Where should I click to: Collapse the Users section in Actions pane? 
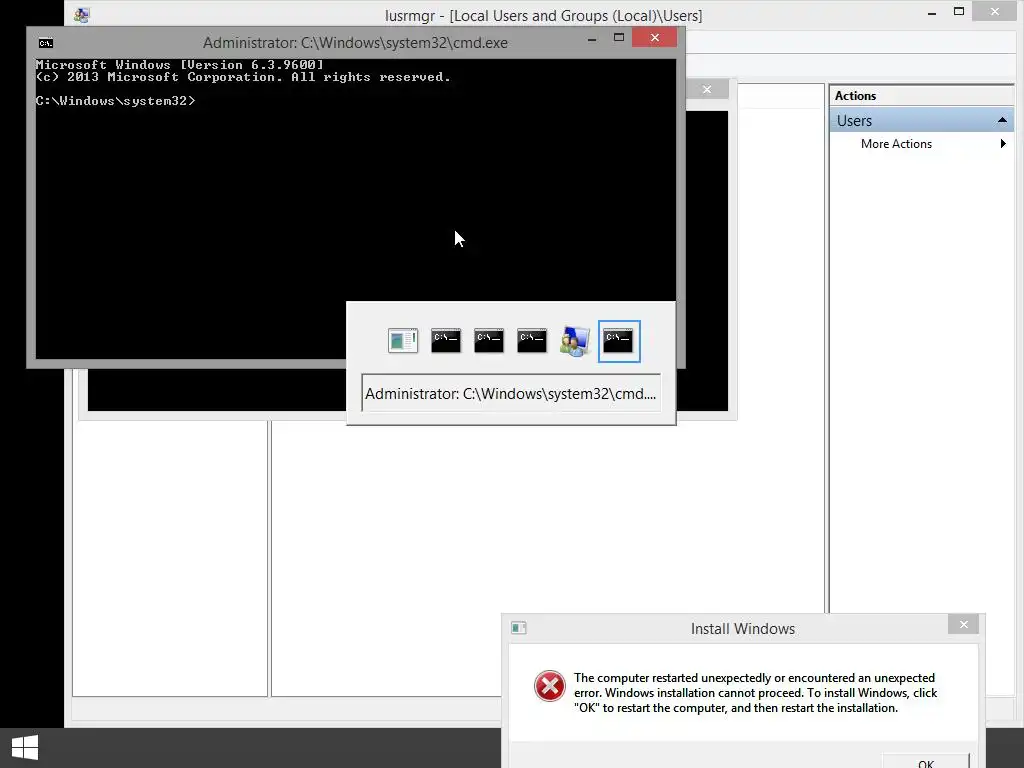pyautogui.click(x=1002, y=120)
